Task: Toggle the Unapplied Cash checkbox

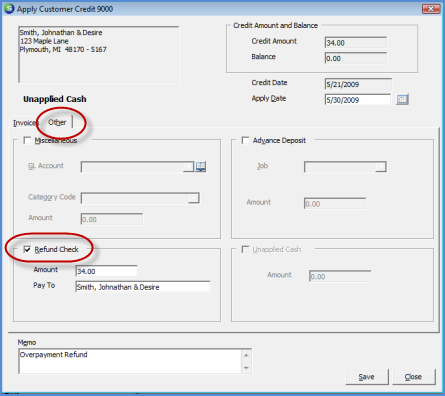Action: point(245,249)
